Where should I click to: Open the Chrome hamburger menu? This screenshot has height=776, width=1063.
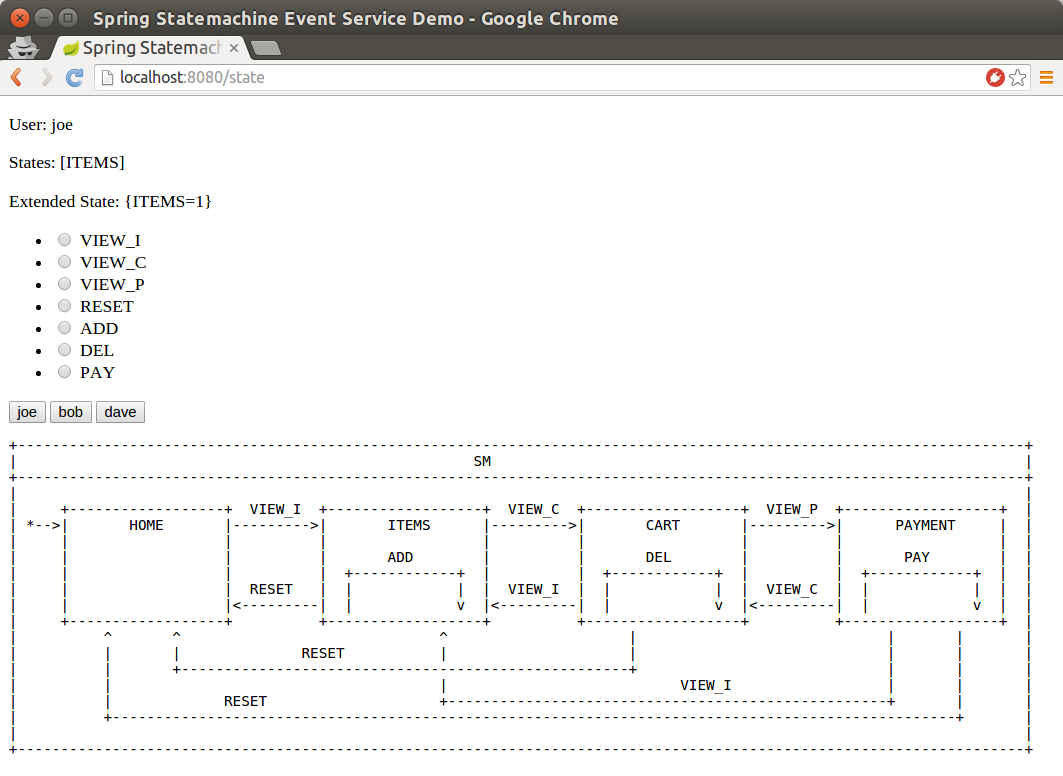click(x=1046, y=77)
